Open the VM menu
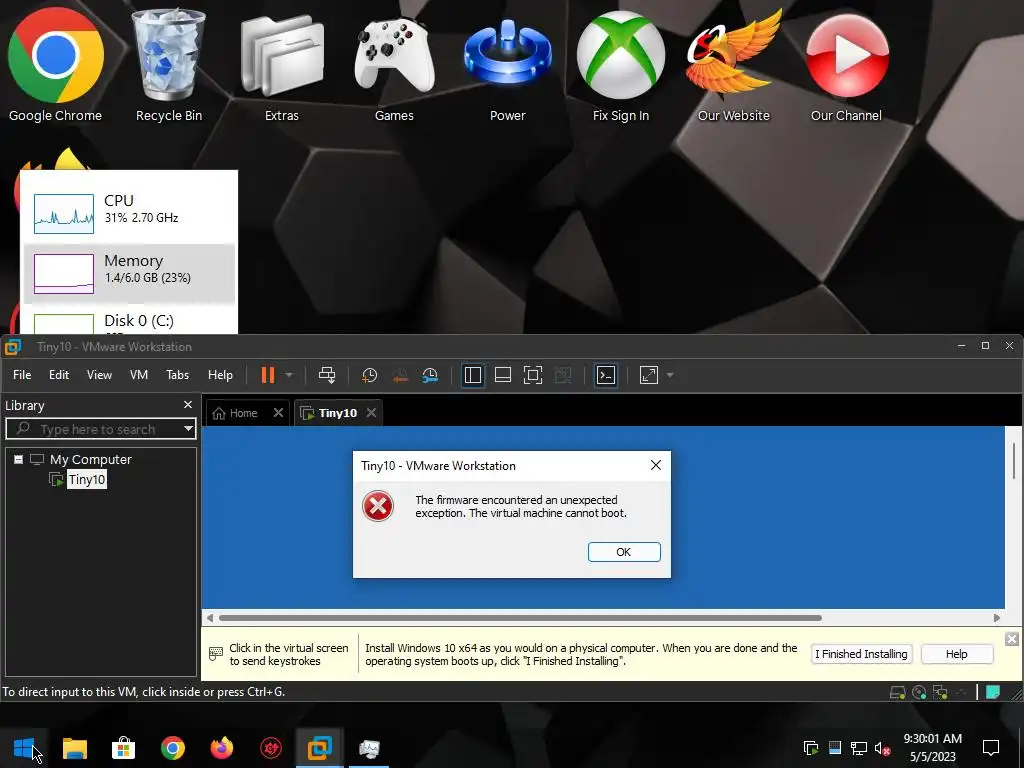 [138, 375]
